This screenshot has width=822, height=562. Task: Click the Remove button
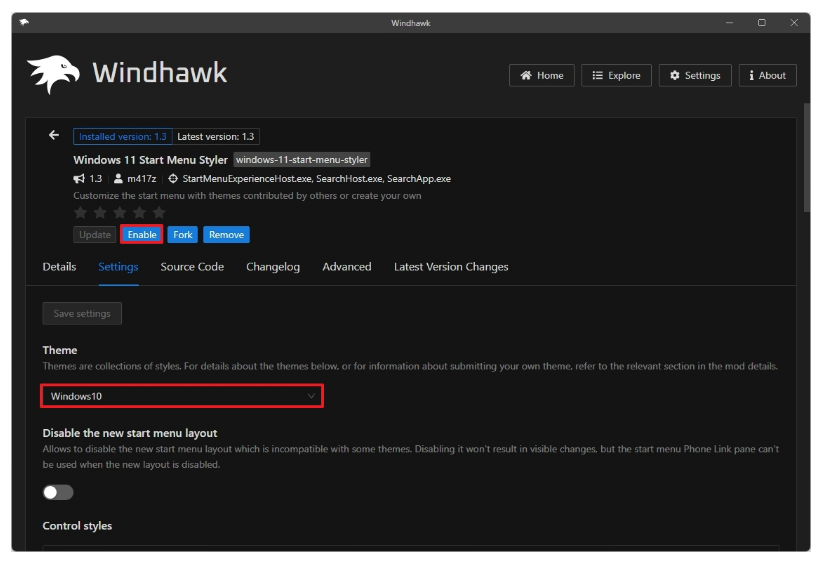[226, 235]
